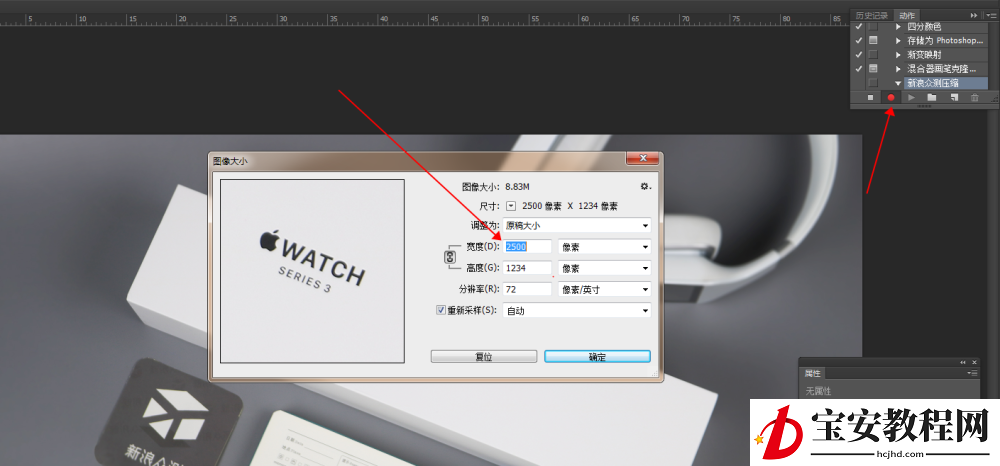Switch to the 动作 tab
Viewport: 1000px width, 466px height.
tap(906, 15)
